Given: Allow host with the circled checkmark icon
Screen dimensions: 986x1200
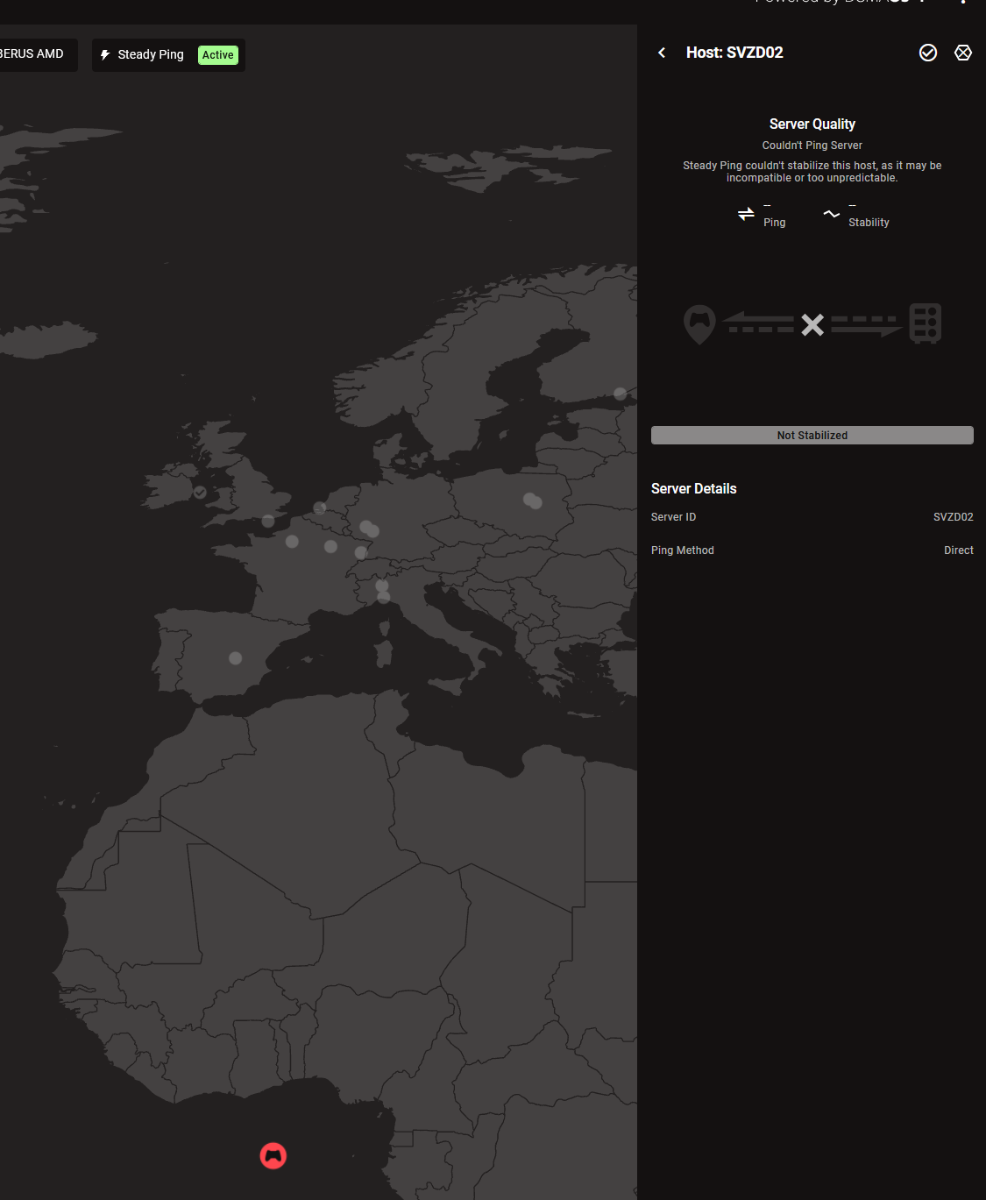Looking at the screenshot, I should (928, 53).
